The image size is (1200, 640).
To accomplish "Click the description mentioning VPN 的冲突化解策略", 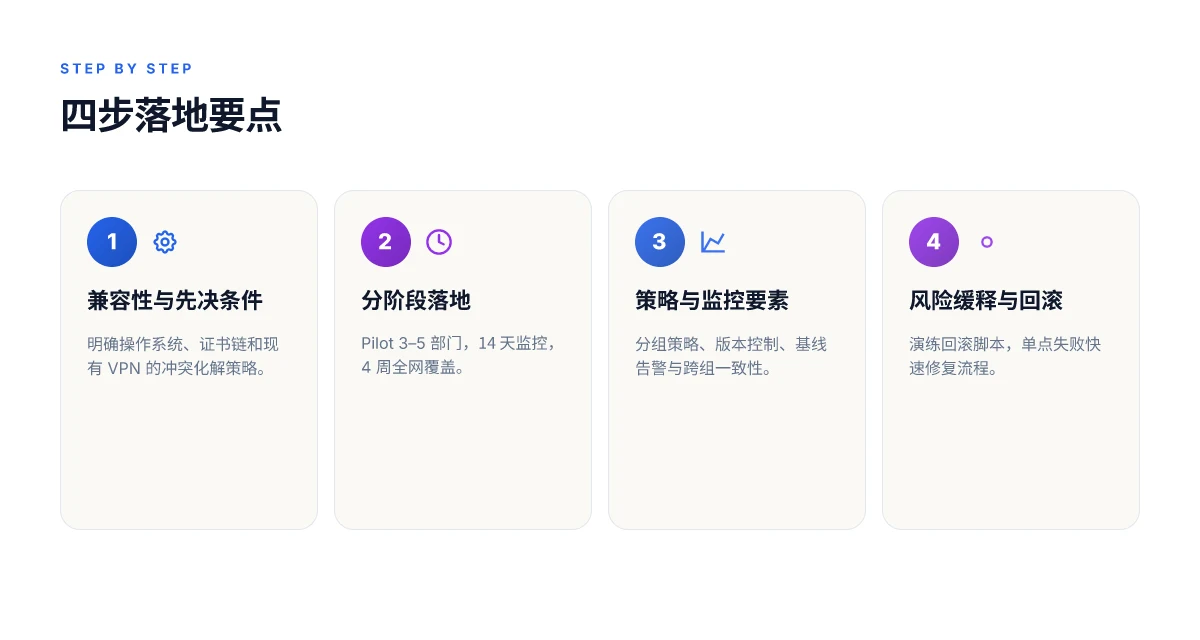I will tap(183, 356).
